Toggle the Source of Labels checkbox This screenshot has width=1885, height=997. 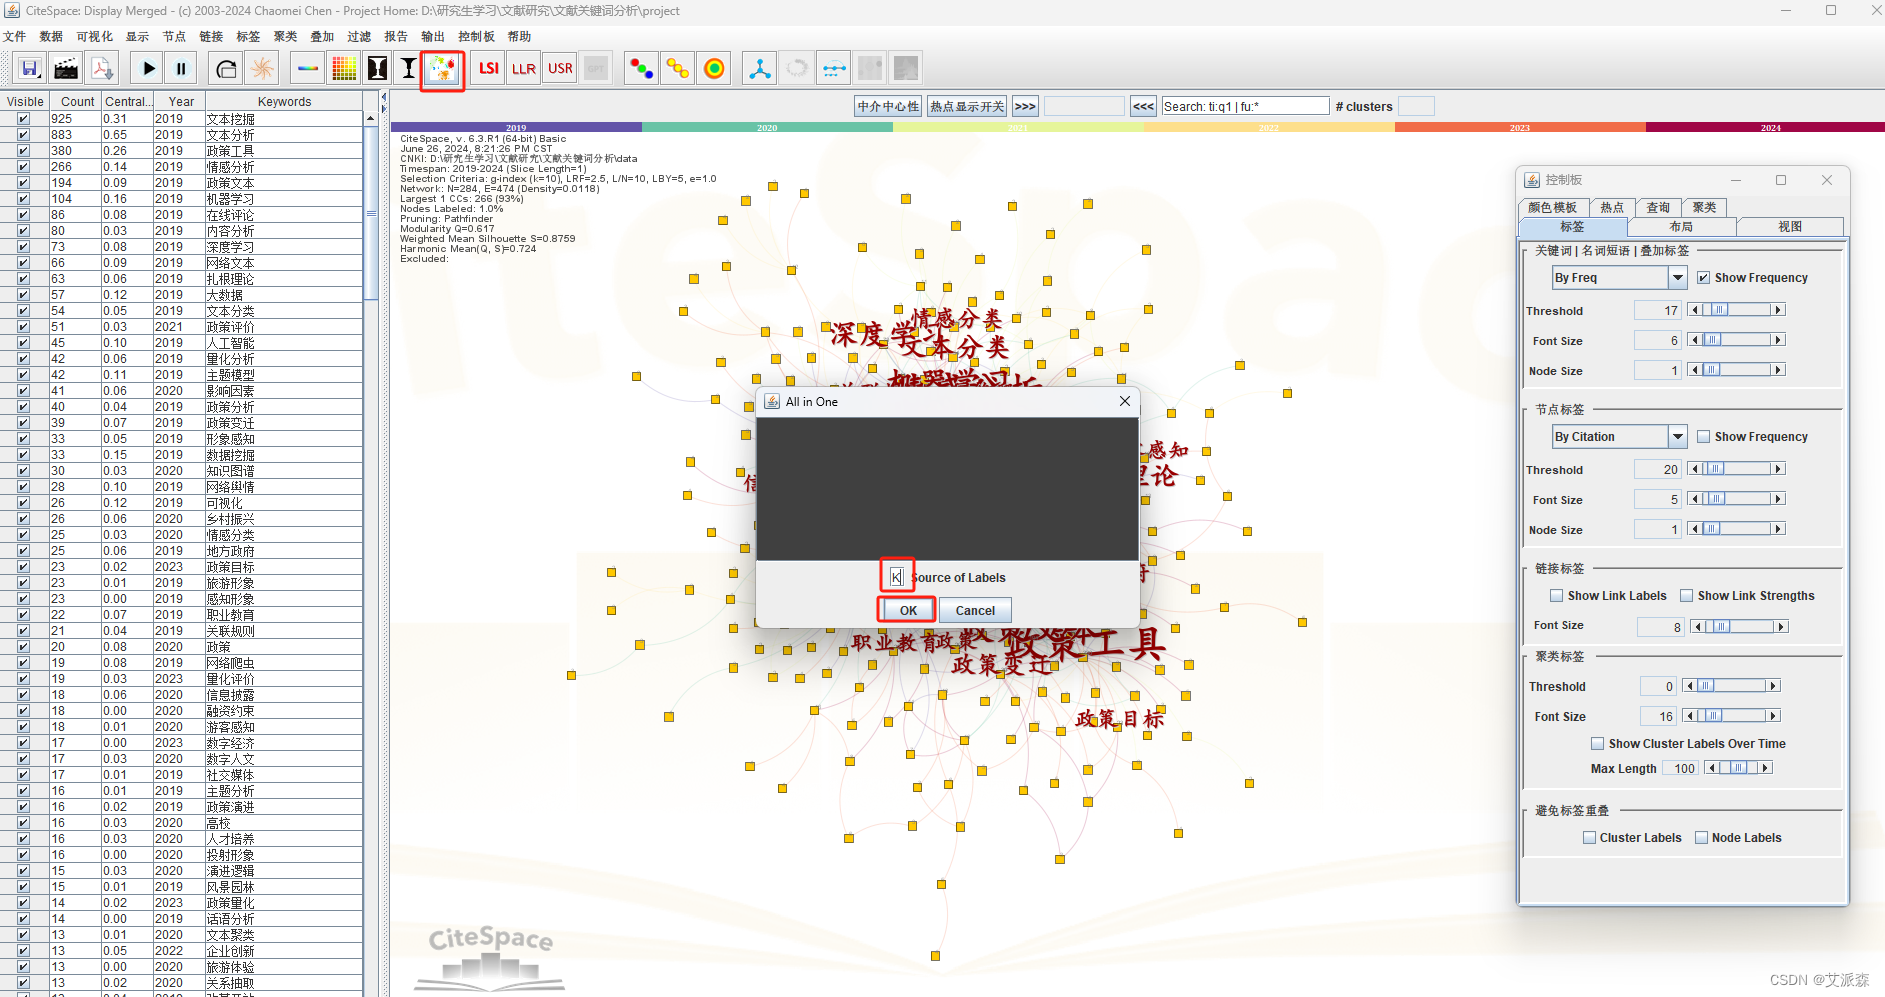897,577
